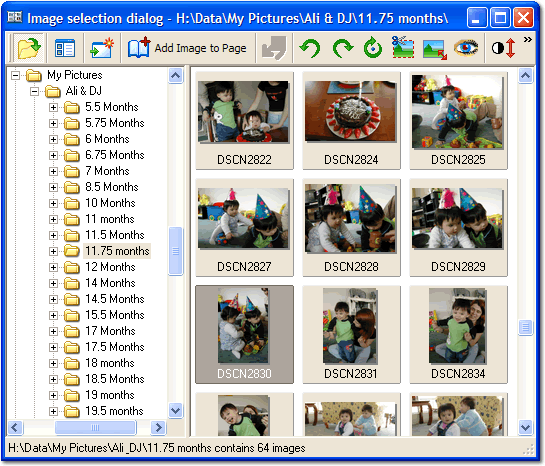Expand the 6 Months folder
Image resolution: width=545 pixels, height=466 pixels.
(x=53, y=139)
